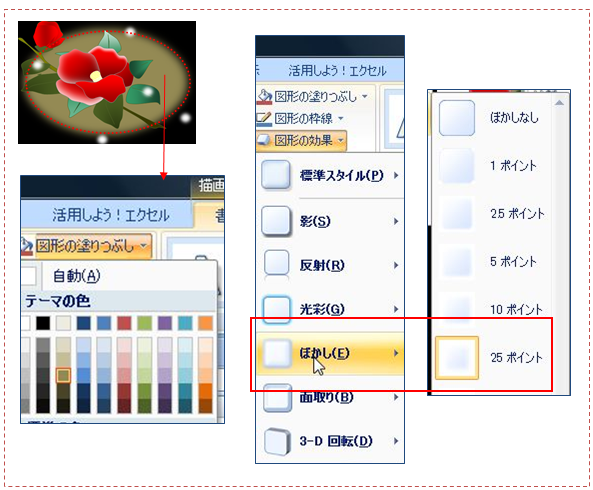Viewport: 593px width, 490px height.
Task: Click the 図形の枠線 pencil icon
Action: (x=264, y=118)
